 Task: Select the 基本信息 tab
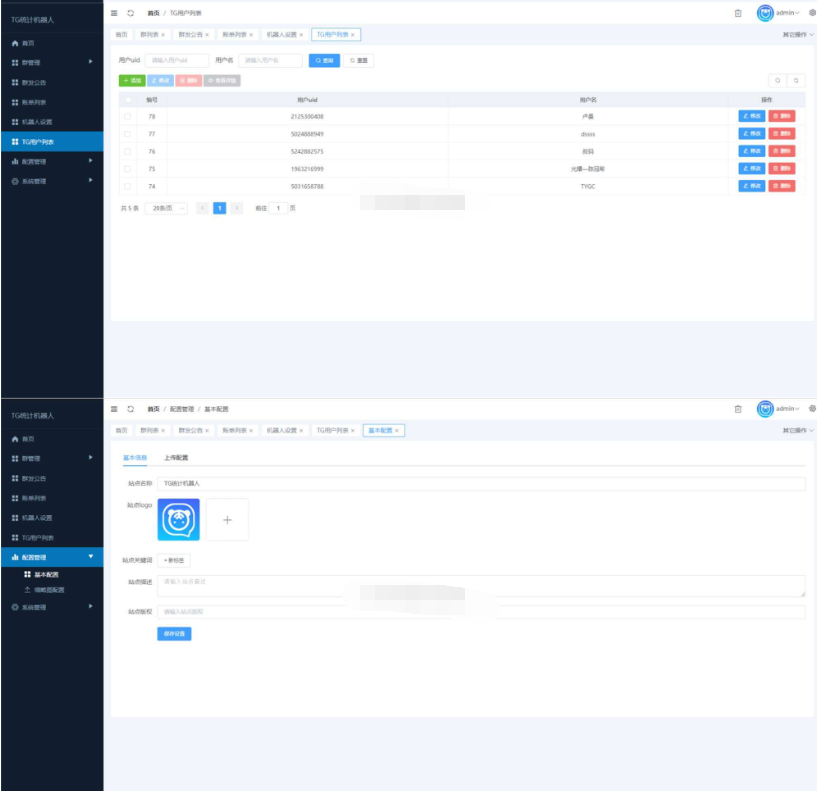135,458
